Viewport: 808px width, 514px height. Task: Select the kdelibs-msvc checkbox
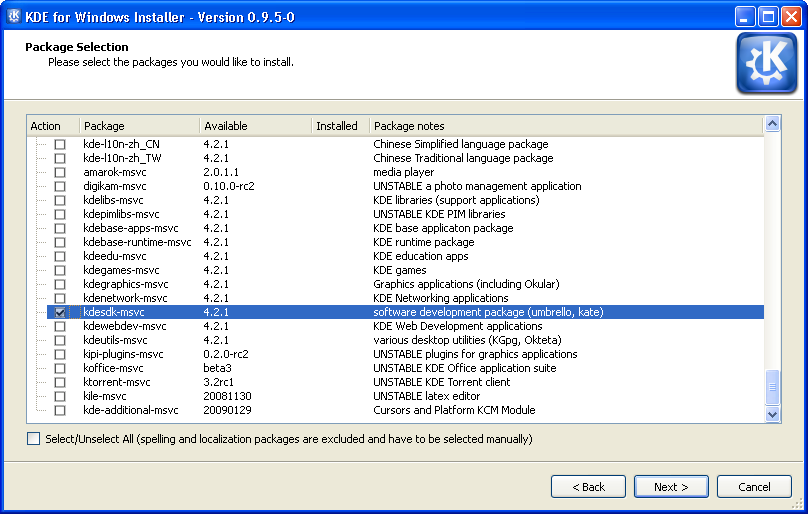click(60, 200)
